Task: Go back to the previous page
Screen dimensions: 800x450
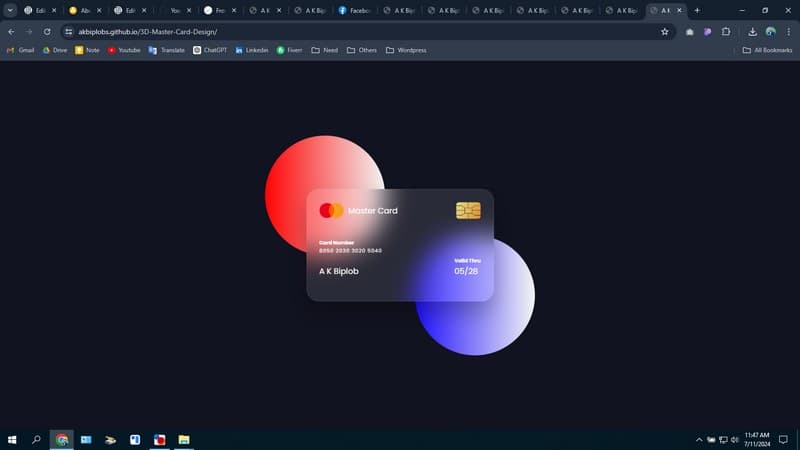Action: pyautogui.click(x=11, y=32)
